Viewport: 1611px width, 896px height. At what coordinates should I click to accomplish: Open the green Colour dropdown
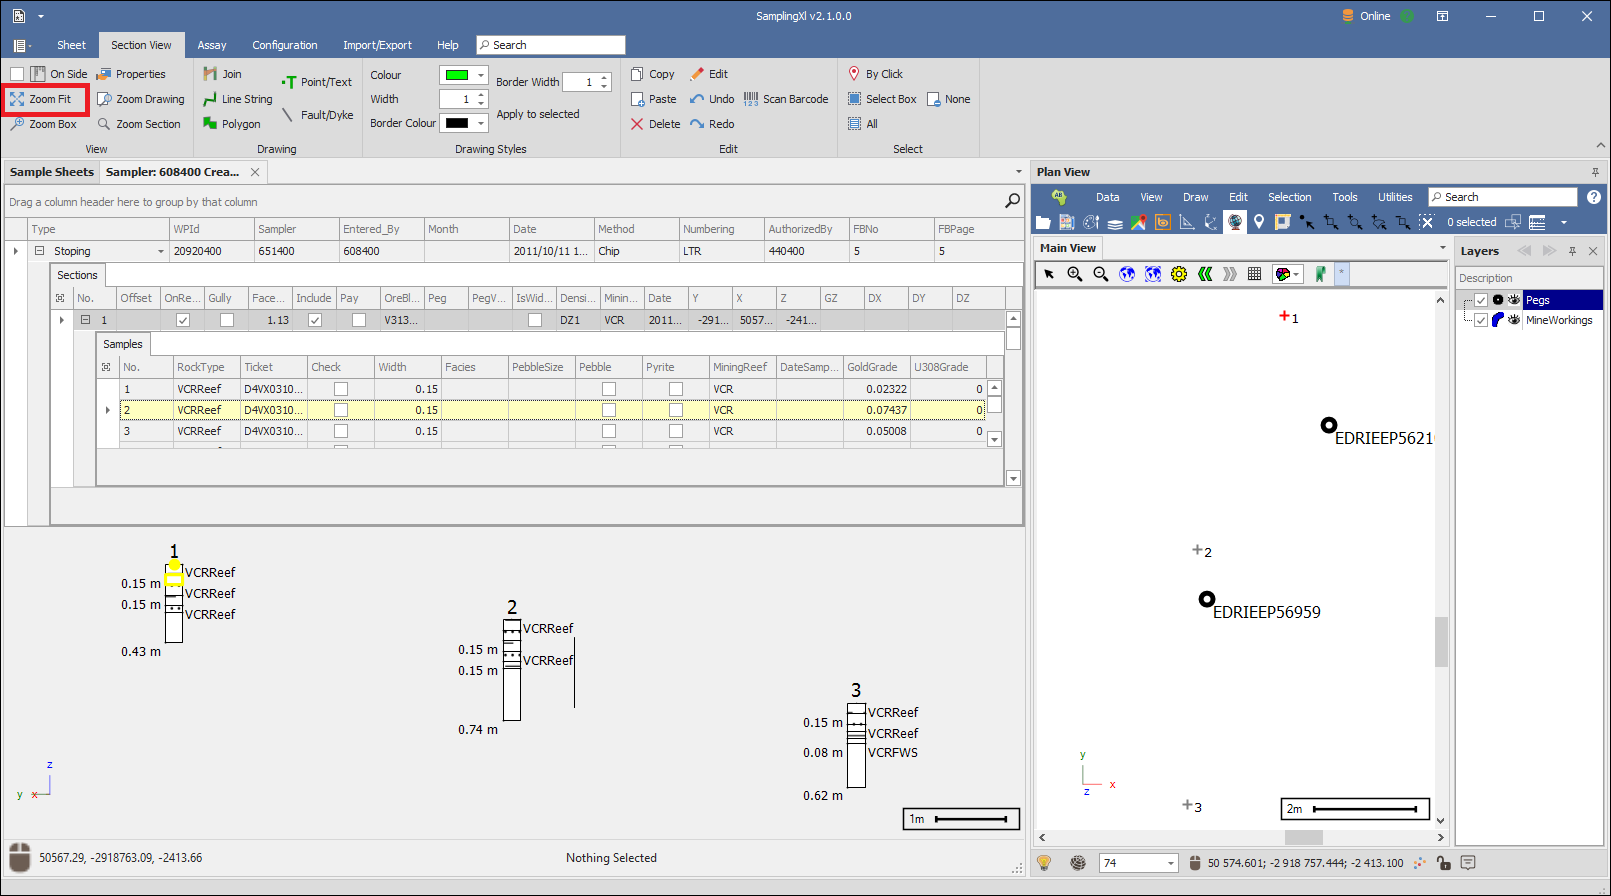481,75
